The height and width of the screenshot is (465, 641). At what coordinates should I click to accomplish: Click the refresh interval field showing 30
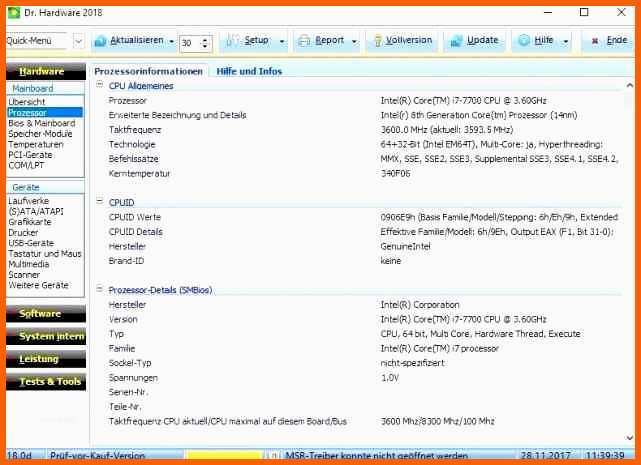tap(191, 43)
